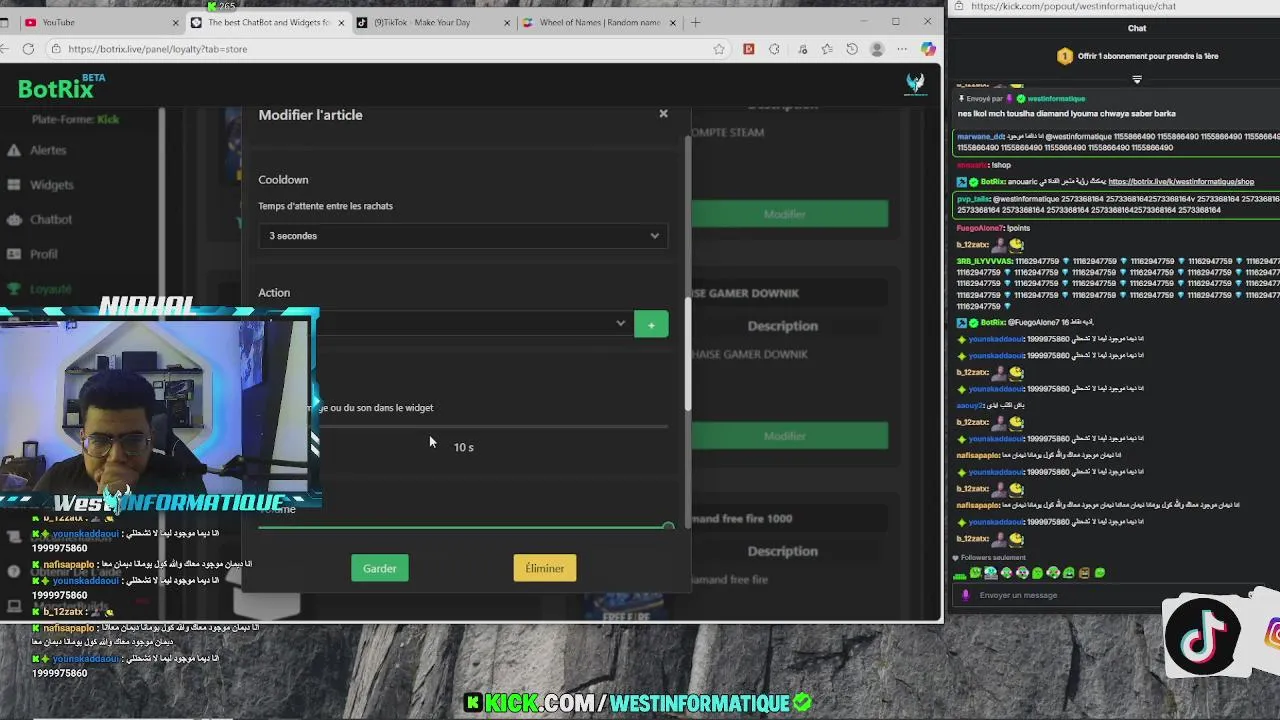Screen dimensions: 1280x720
Task: Close the TikTok tab
Action: (507, 22)
